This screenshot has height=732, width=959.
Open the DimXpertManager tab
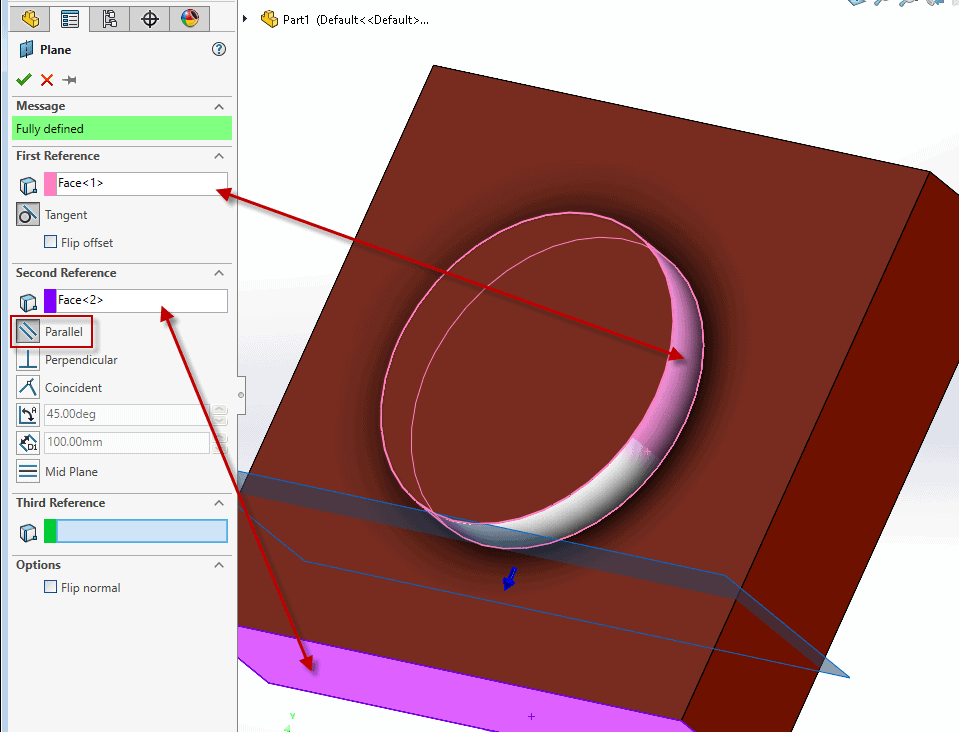click(x=149, y=18)
